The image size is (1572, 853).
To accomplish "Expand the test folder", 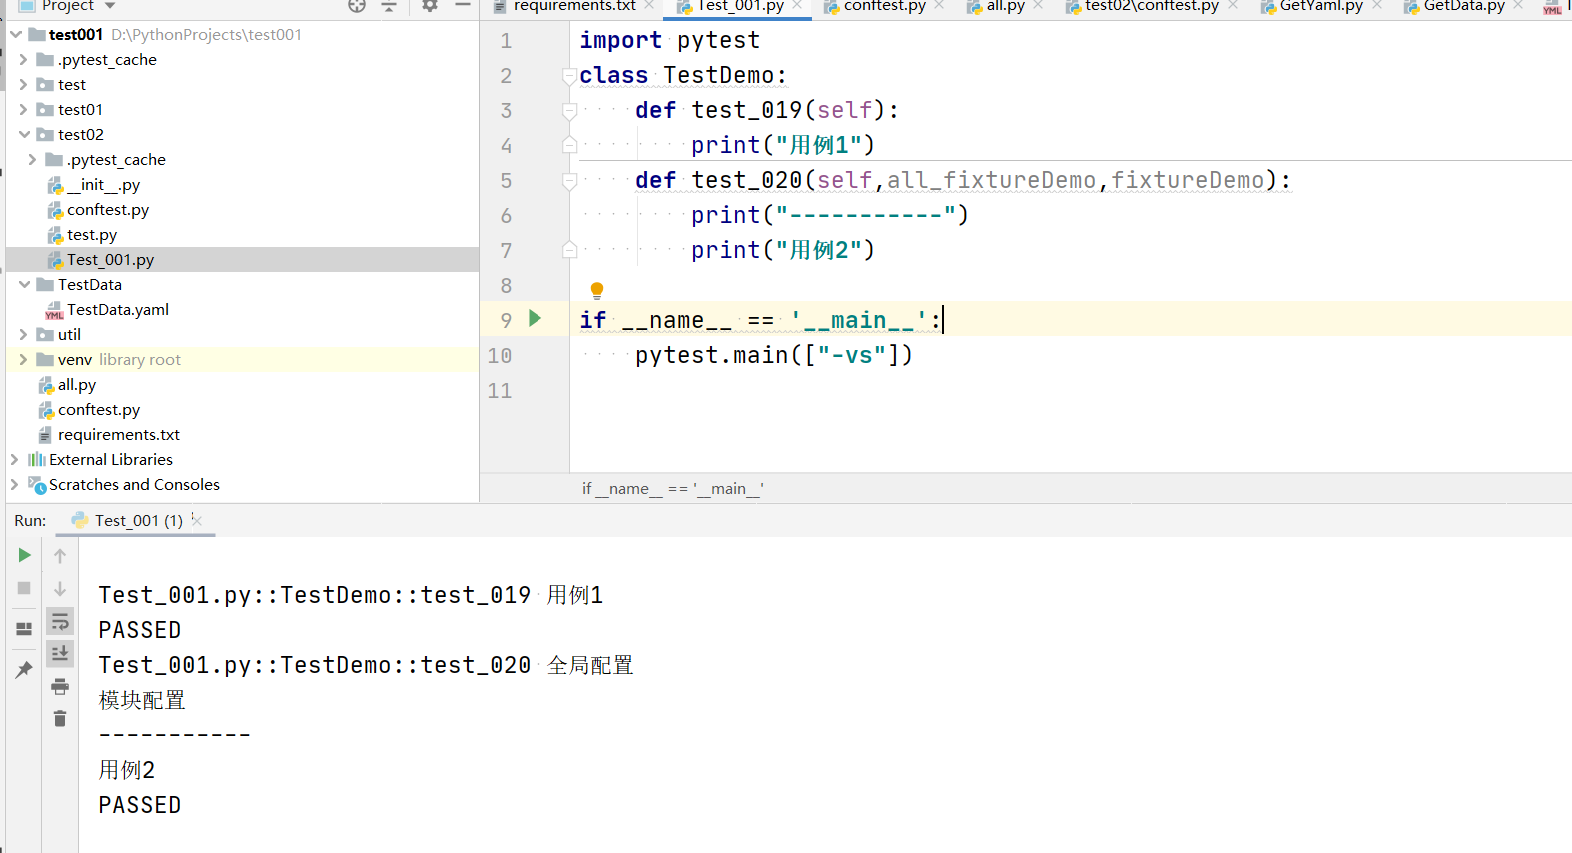I will 23,84.
